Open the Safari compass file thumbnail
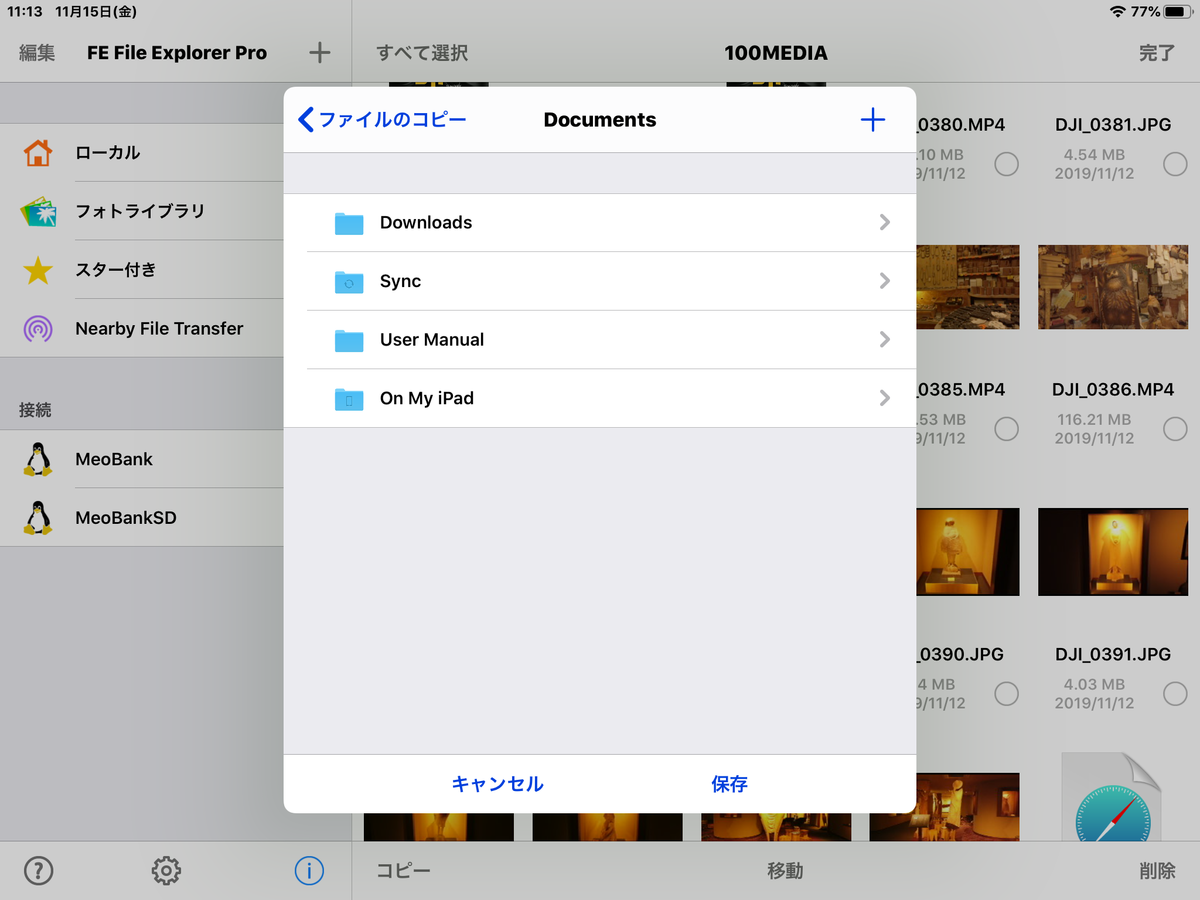1200x900 pixels. tap(1113, 806)
